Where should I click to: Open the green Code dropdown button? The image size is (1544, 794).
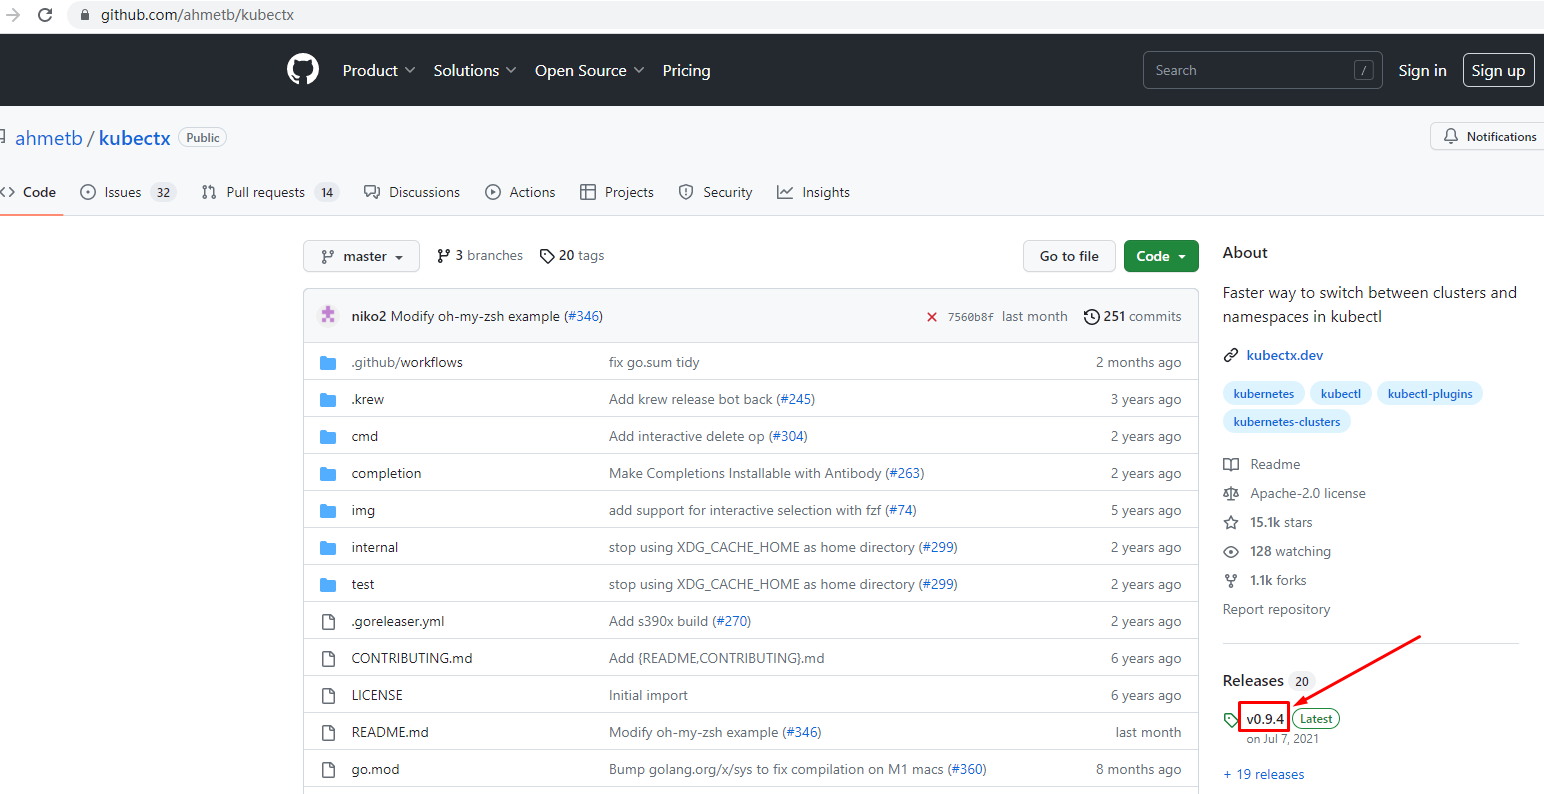tap(1161, 256)
